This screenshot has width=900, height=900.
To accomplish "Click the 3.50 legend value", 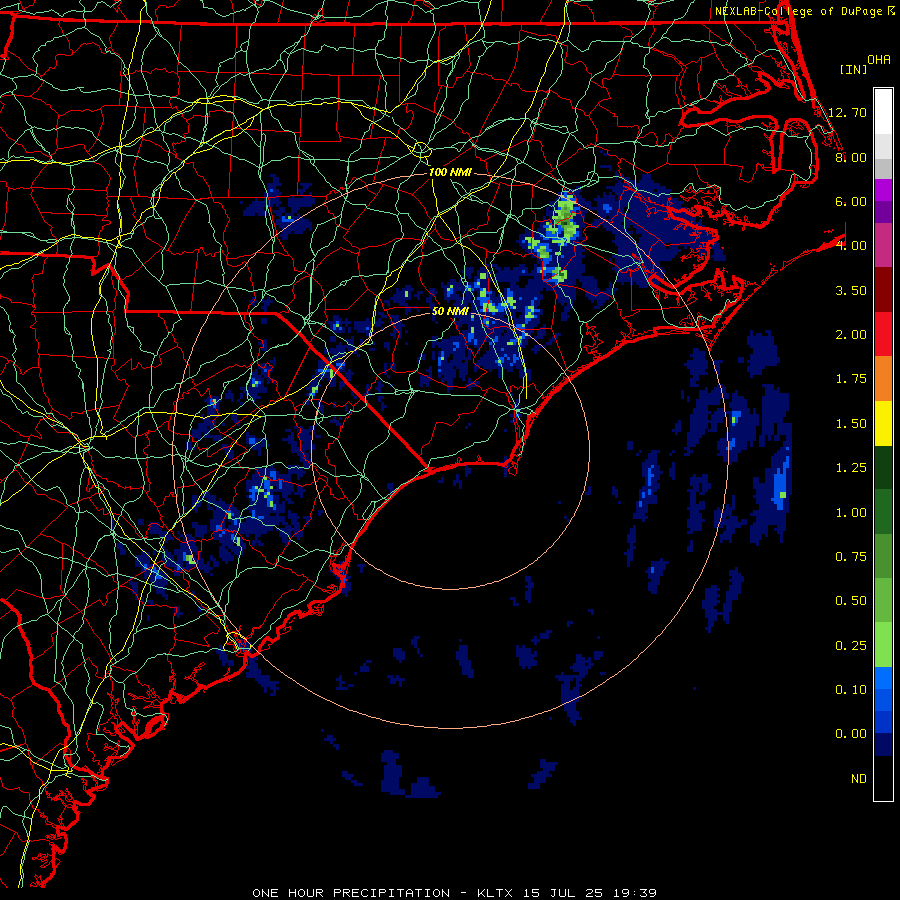I will point(851,290).
